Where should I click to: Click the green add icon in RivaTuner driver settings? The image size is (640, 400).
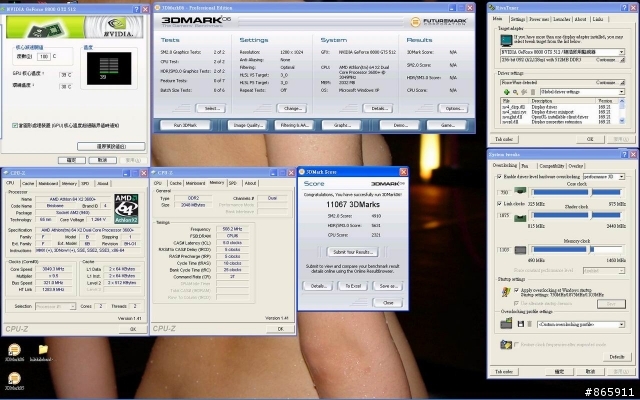click(507, 92)
